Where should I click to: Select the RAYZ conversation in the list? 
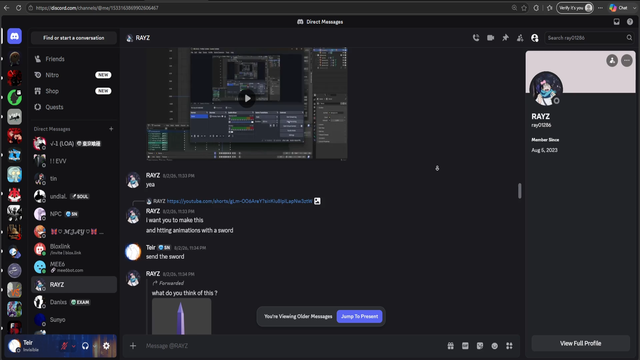[x=74, y=284]
